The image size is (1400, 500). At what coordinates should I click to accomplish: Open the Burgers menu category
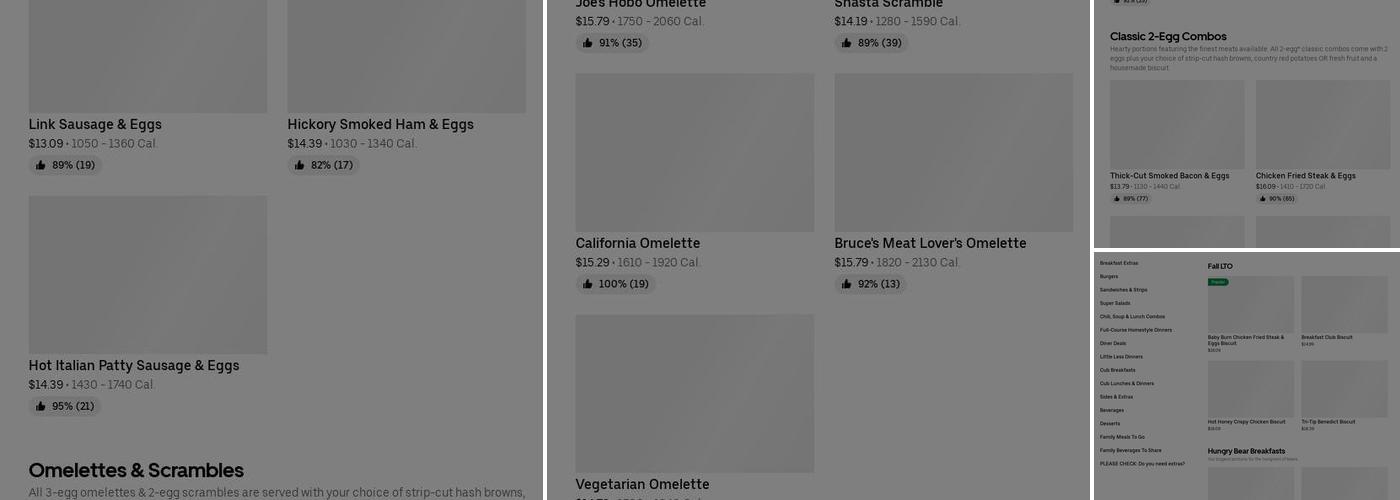click(x=1109, y=276)
